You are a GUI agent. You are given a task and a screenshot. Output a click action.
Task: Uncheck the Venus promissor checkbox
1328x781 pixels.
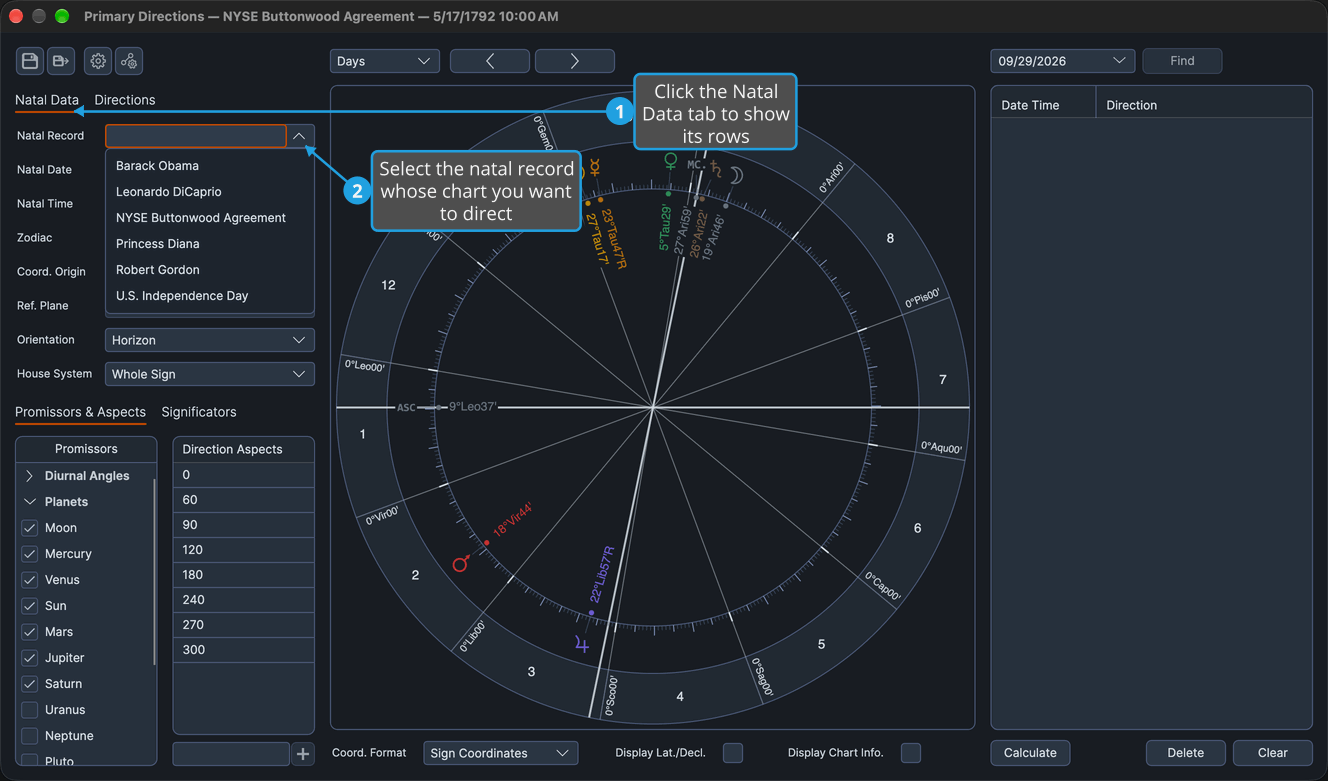click(30, 580)
